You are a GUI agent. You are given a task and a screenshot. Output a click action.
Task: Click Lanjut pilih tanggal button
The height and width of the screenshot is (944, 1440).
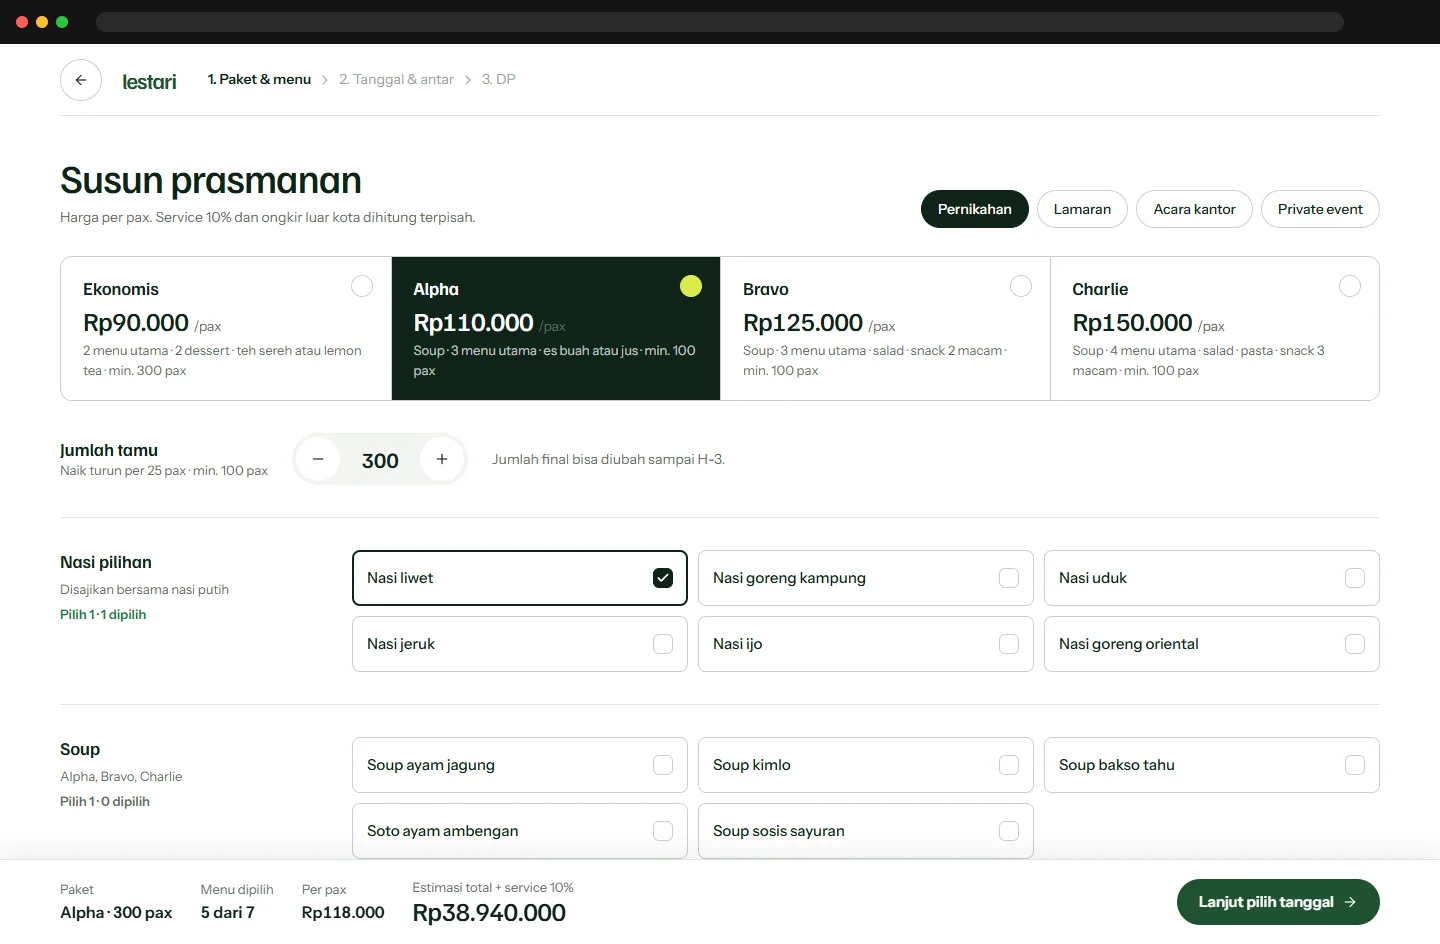point(1278,902)
